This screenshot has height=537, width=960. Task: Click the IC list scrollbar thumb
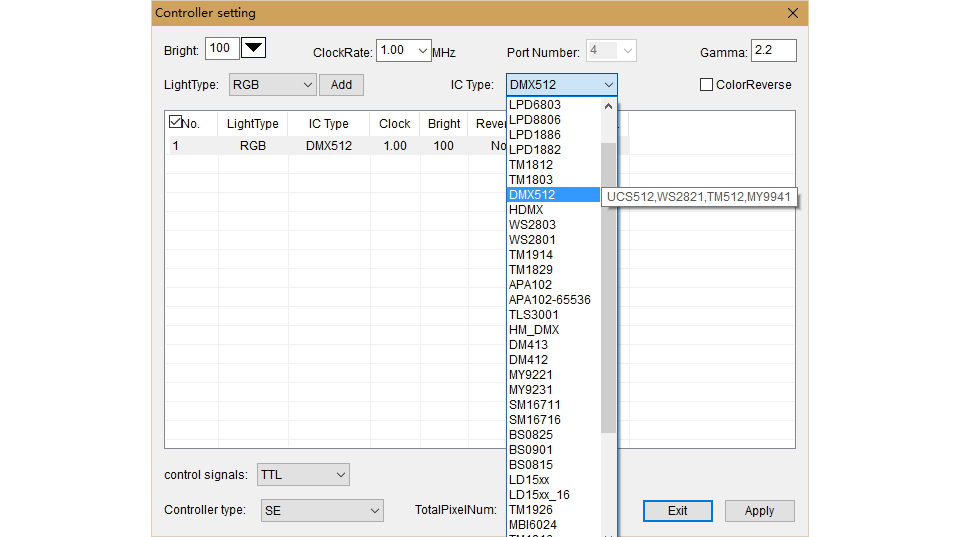tap(608, 288)
